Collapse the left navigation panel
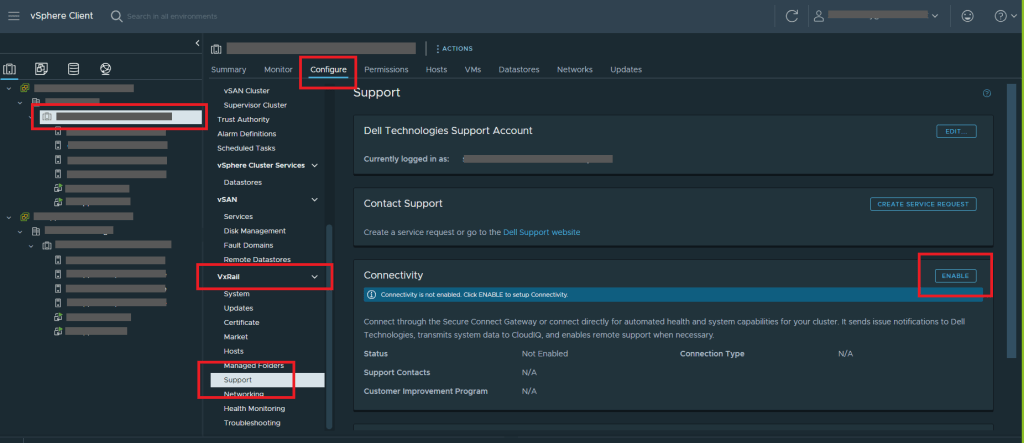The image size is (1024, 443). click(x=197, y=43)
